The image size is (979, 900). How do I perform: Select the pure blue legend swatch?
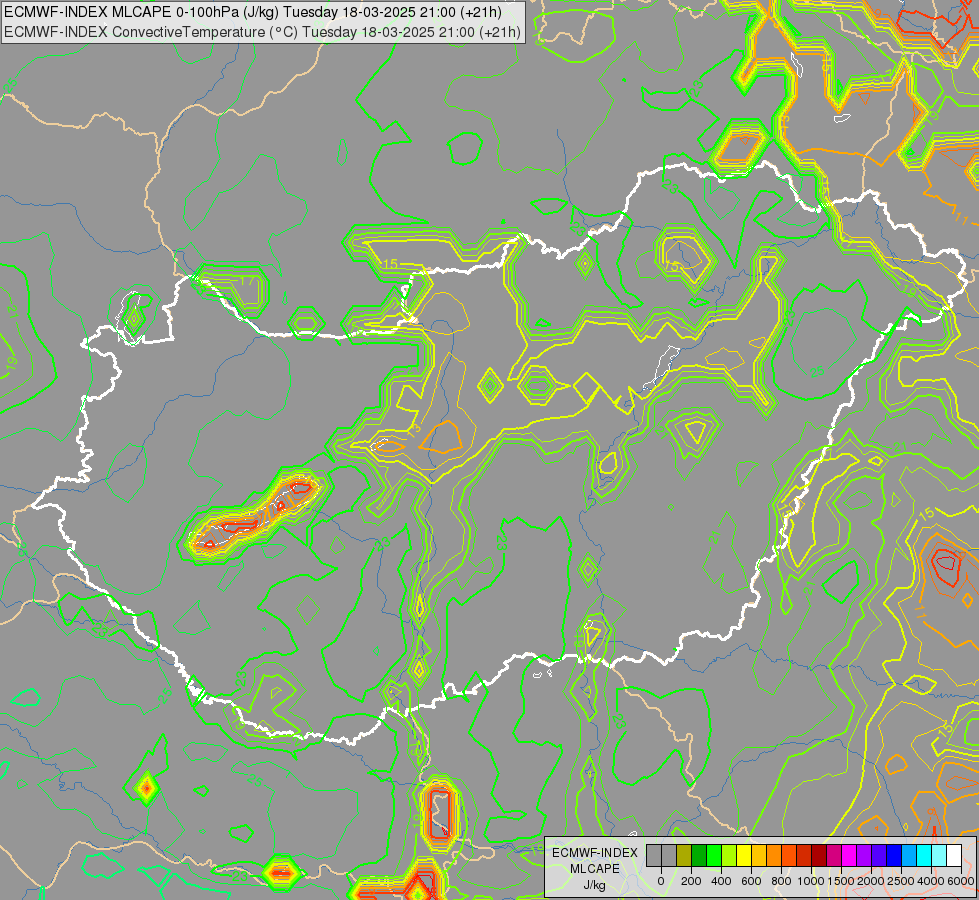893,856
